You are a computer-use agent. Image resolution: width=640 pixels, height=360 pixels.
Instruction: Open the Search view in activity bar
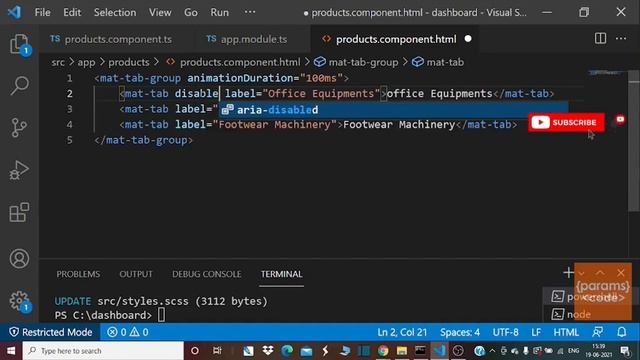(x=19, y=85)
